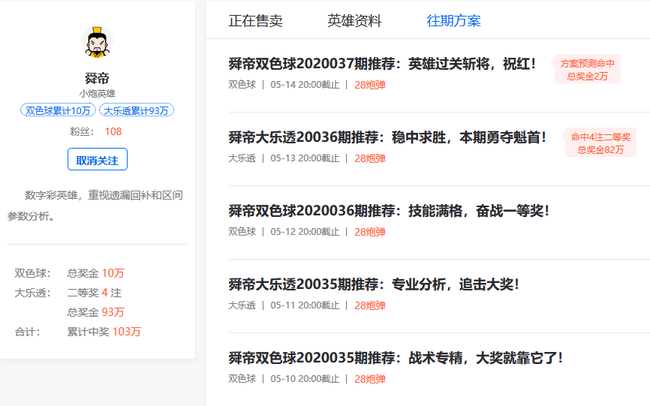Open the 英雄资料 tab
650x406 pixels.
click(x=354, y=21)
